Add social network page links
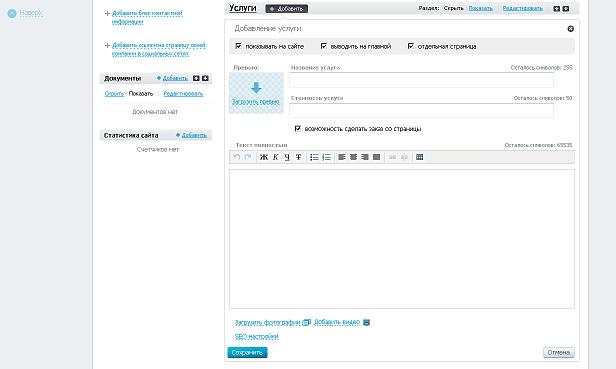 tap(159, 50)
